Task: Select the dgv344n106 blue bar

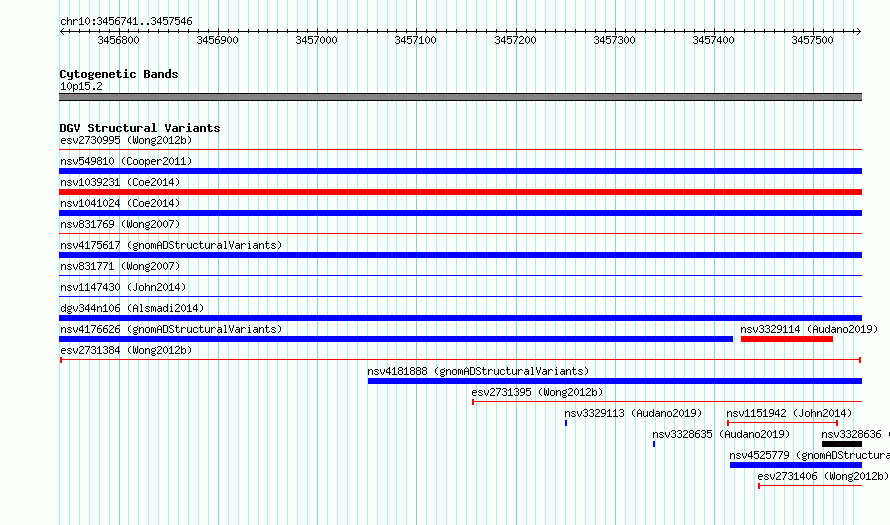Action: 460,318
